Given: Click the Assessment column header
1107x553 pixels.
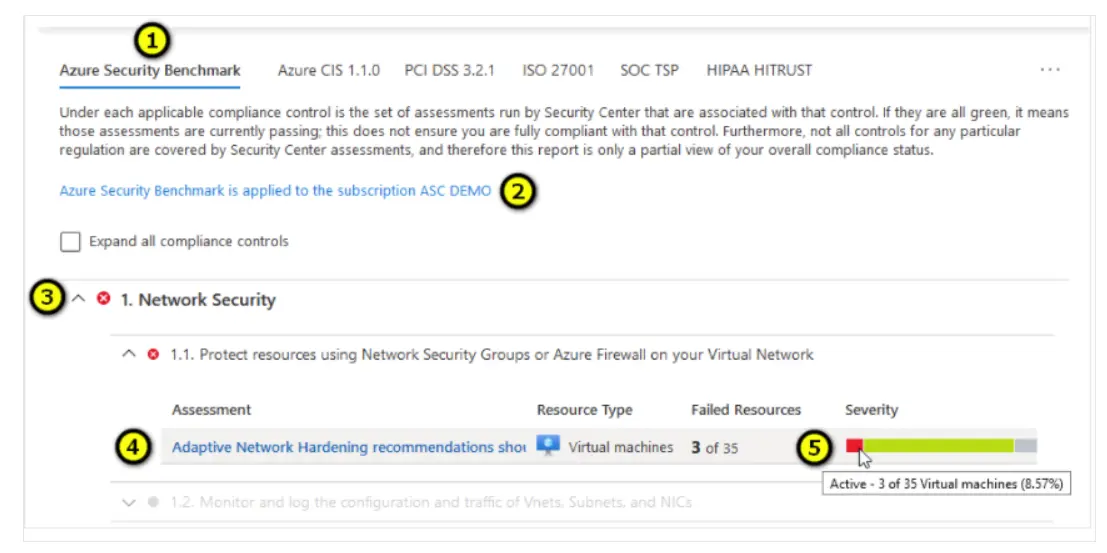Looking at the screenshot, I should 211,410.
